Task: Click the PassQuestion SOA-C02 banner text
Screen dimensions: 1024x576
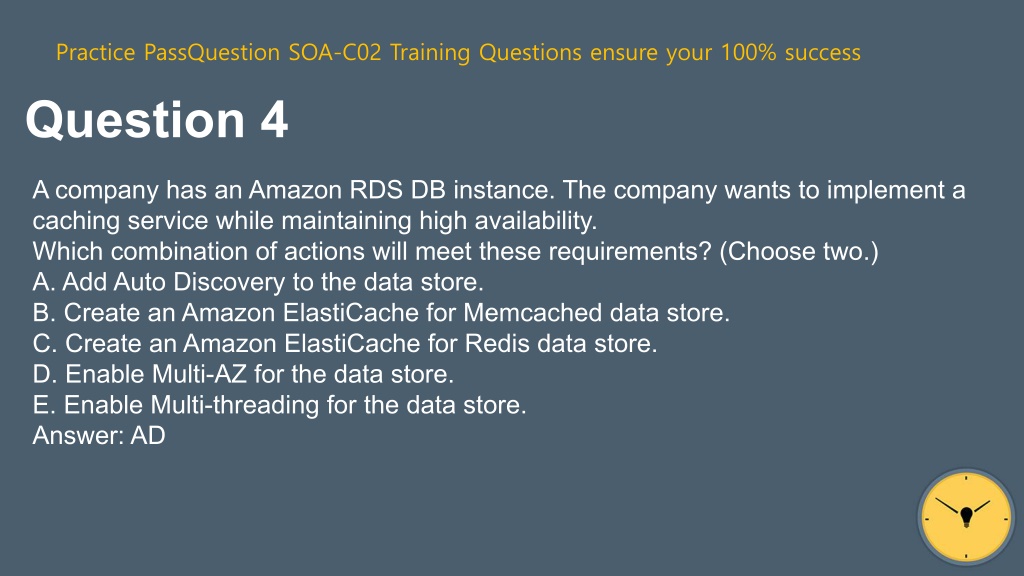Action: tap(458, 52)
